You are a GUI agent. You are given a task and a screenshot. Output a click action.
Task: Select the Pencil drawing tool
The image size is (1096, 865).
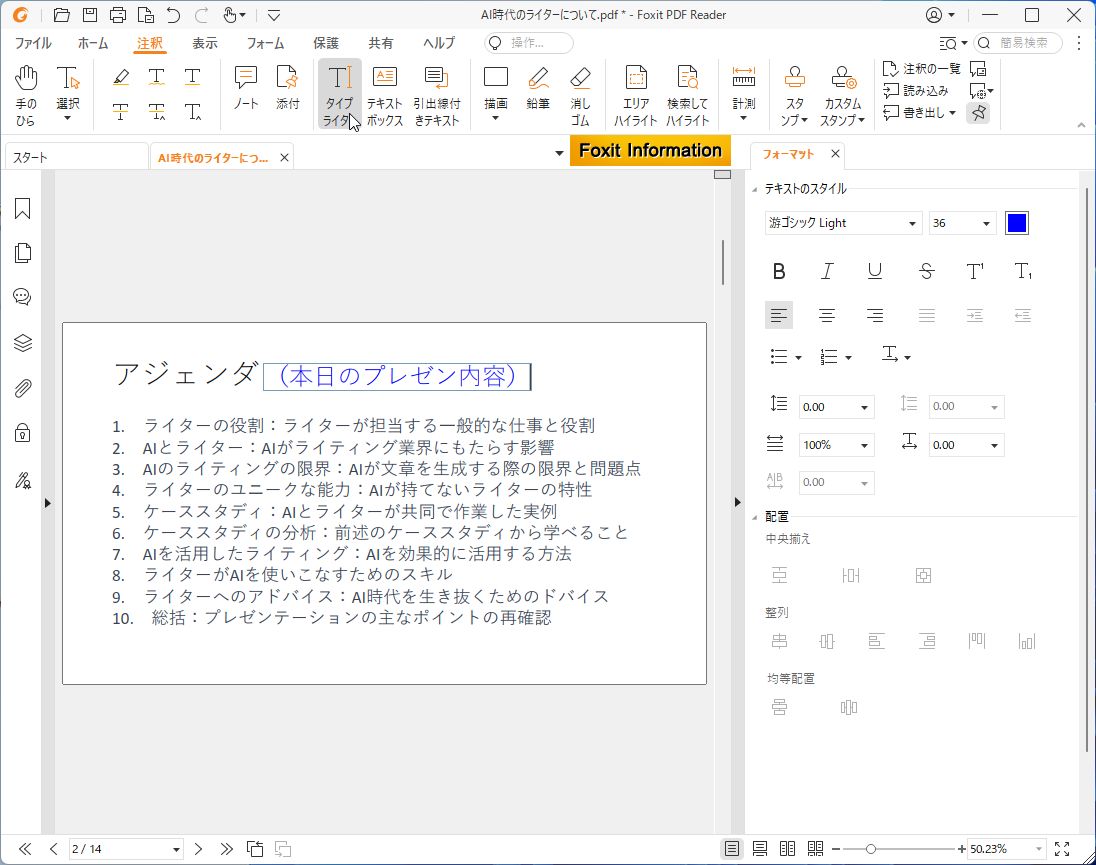coord(538,88)
